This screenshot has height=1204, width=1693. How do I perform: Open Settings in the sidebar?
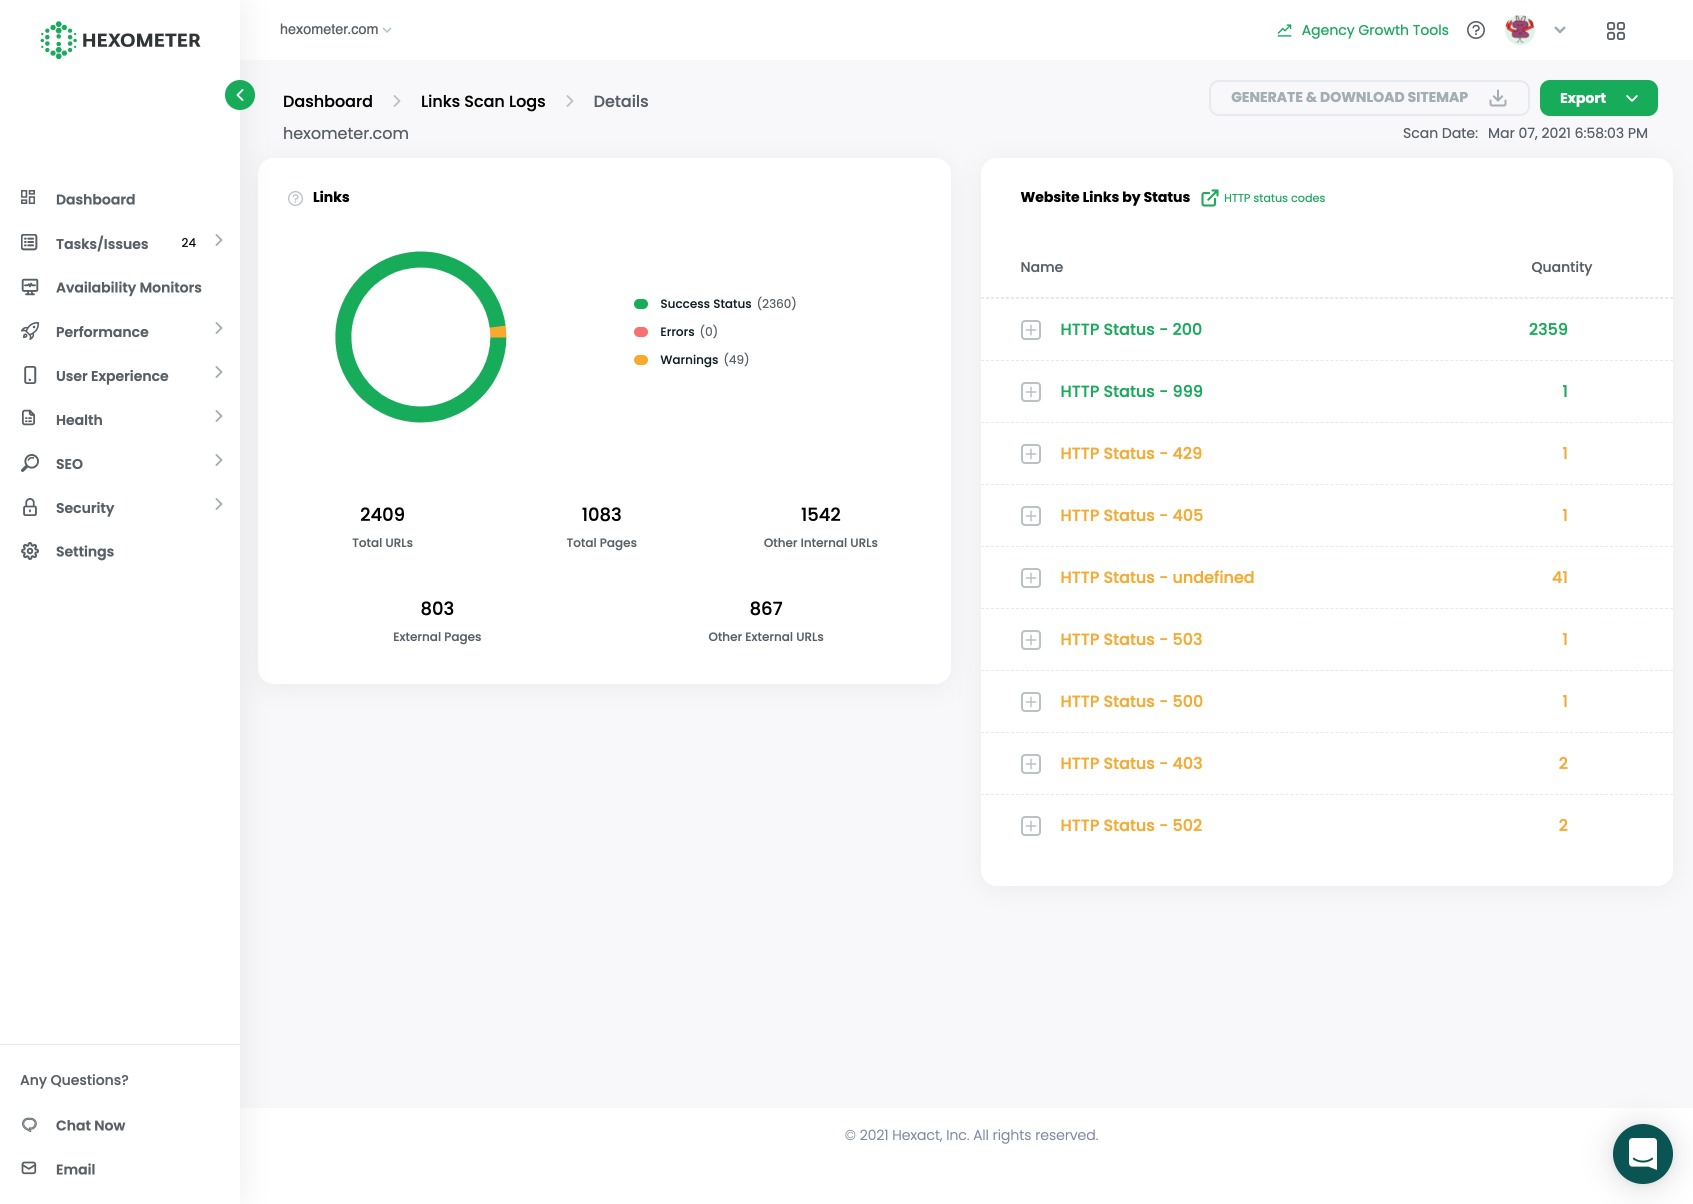(x=85, y=552)
